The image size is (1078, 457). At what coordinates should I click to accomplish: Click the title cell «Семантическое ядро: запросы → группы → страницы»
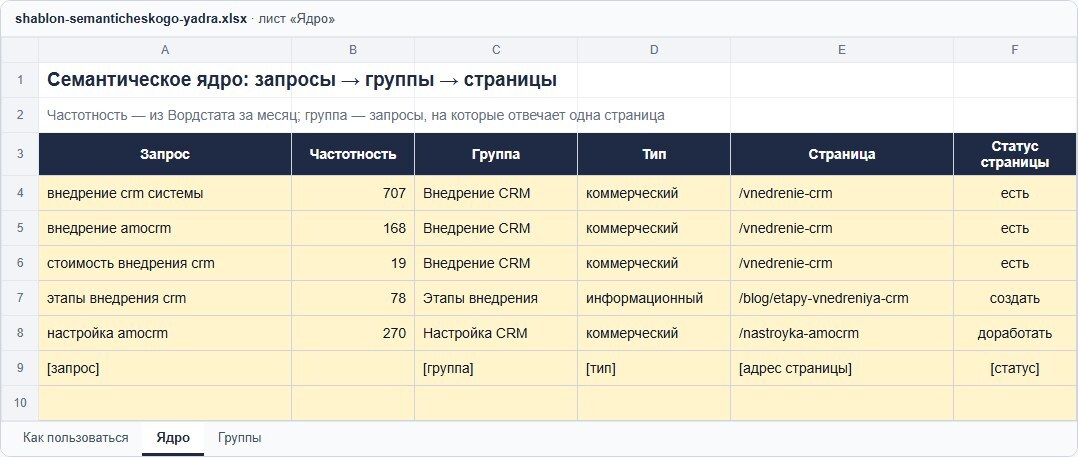[x=302, y=80]
